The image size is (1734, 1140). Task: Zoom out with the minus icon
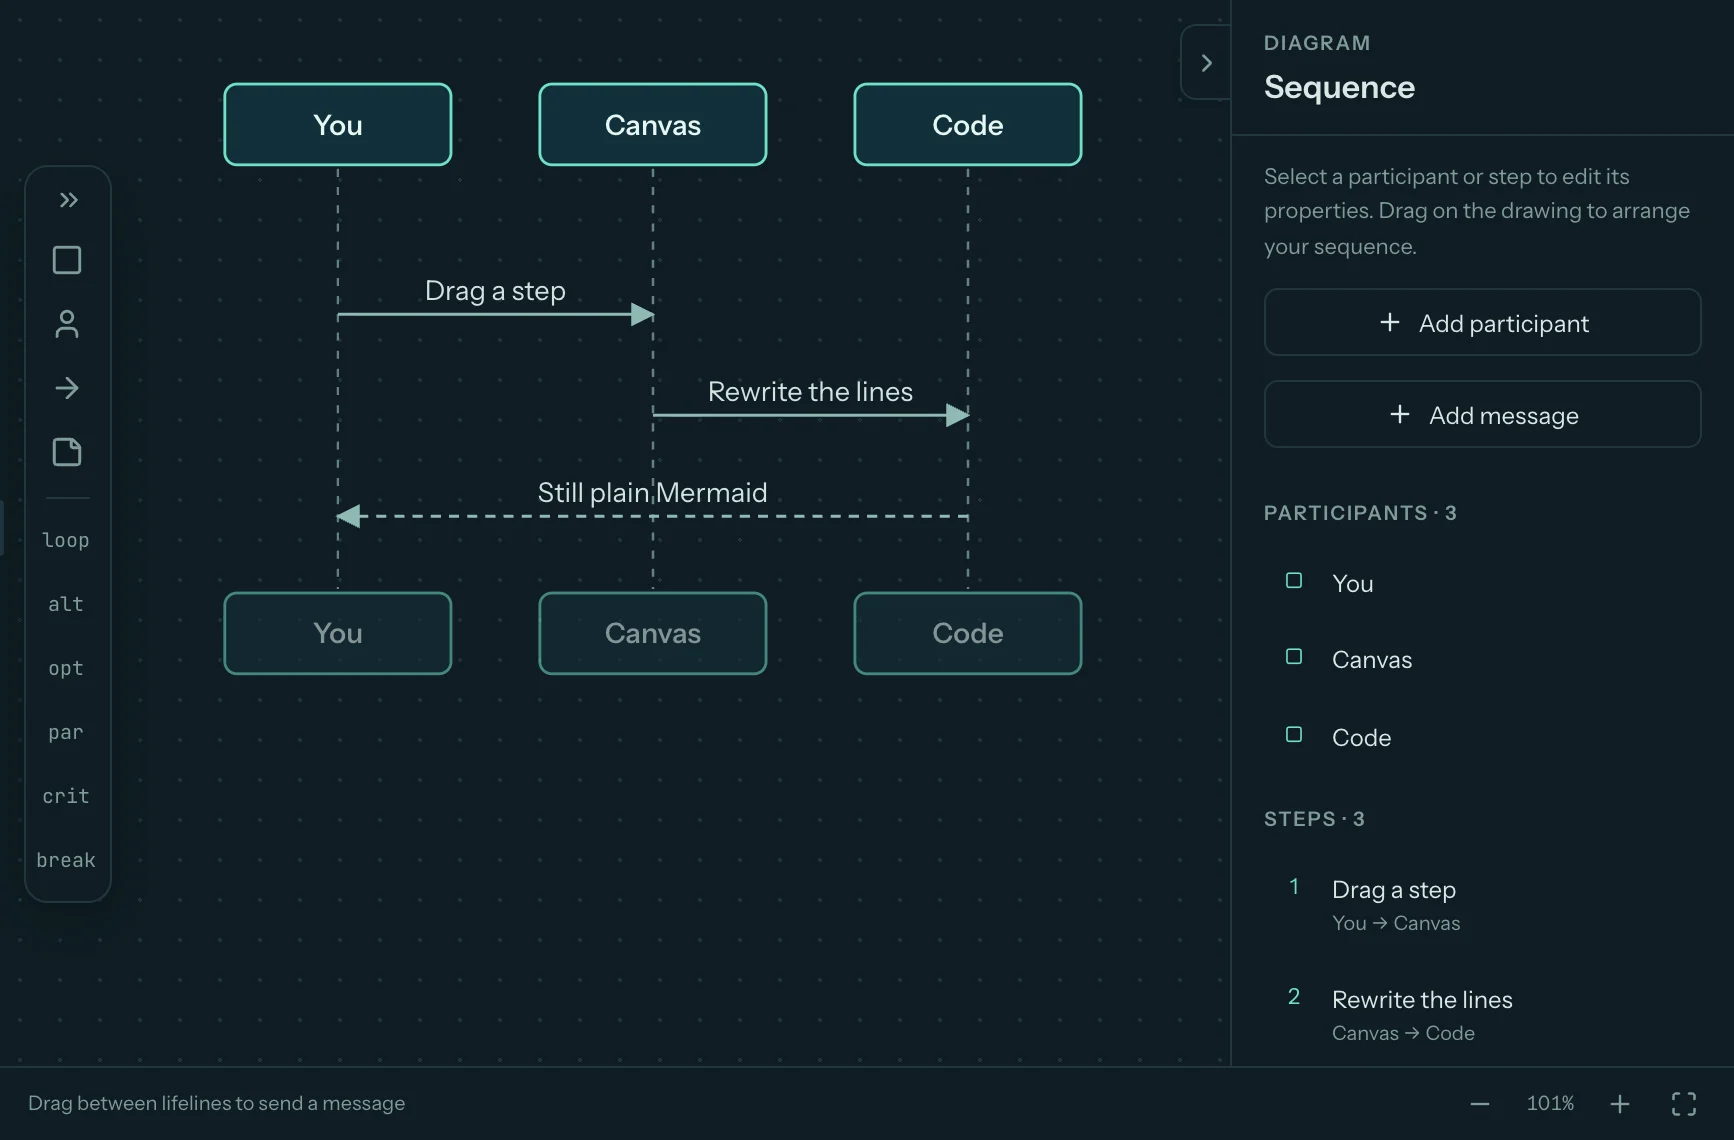[1480, 1104]
